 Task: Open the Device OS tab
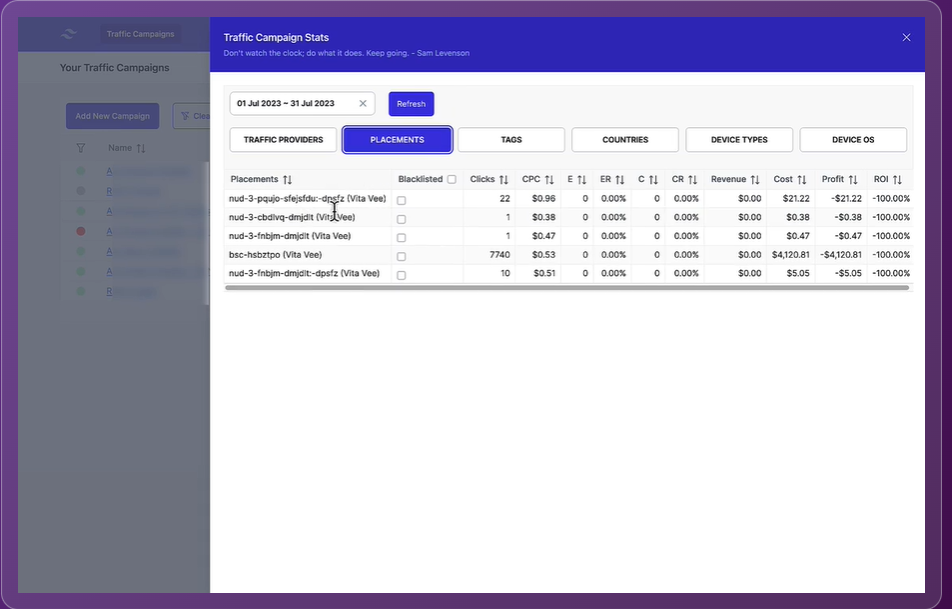click(x=853, y=140)
